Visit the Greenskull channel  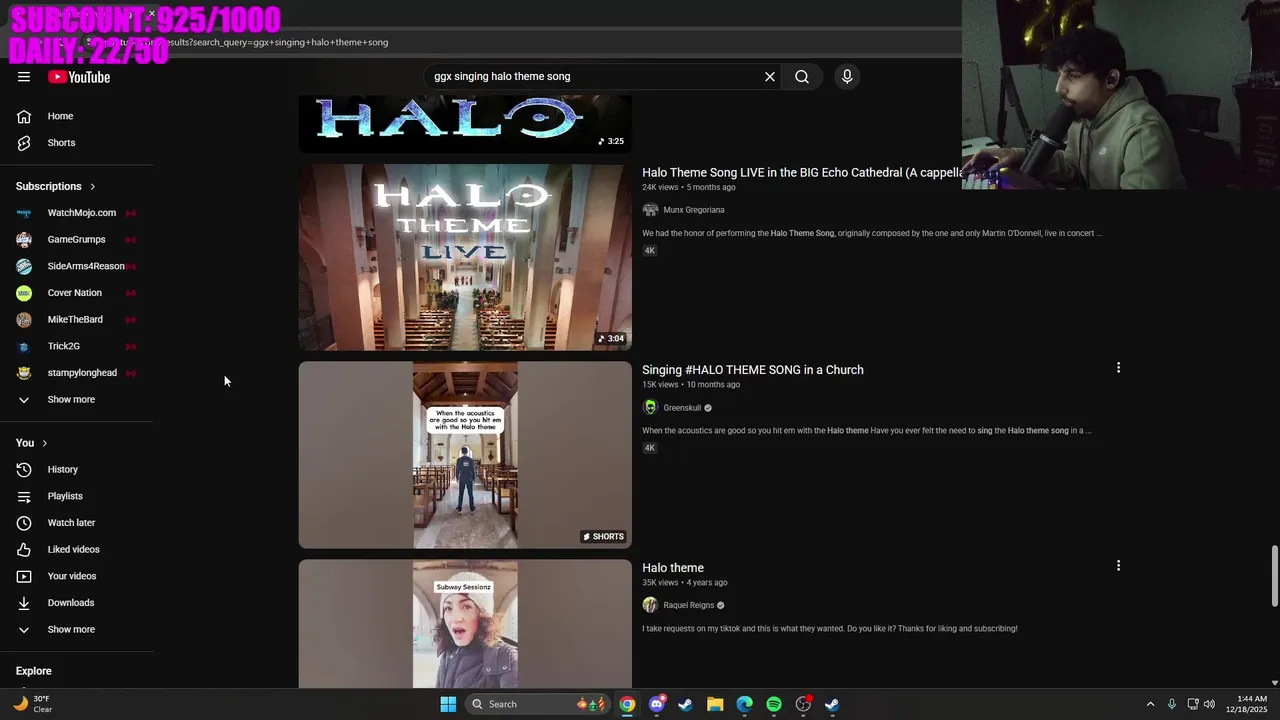point(682,408)
